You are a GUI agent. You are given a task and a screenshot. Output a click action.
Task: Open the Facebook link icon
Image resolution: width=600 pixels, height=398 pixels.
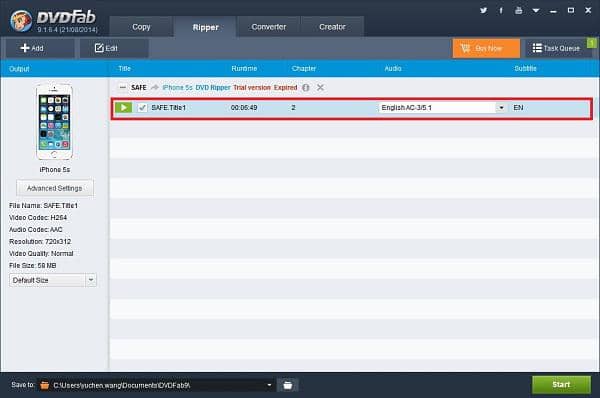coord(501,10)
